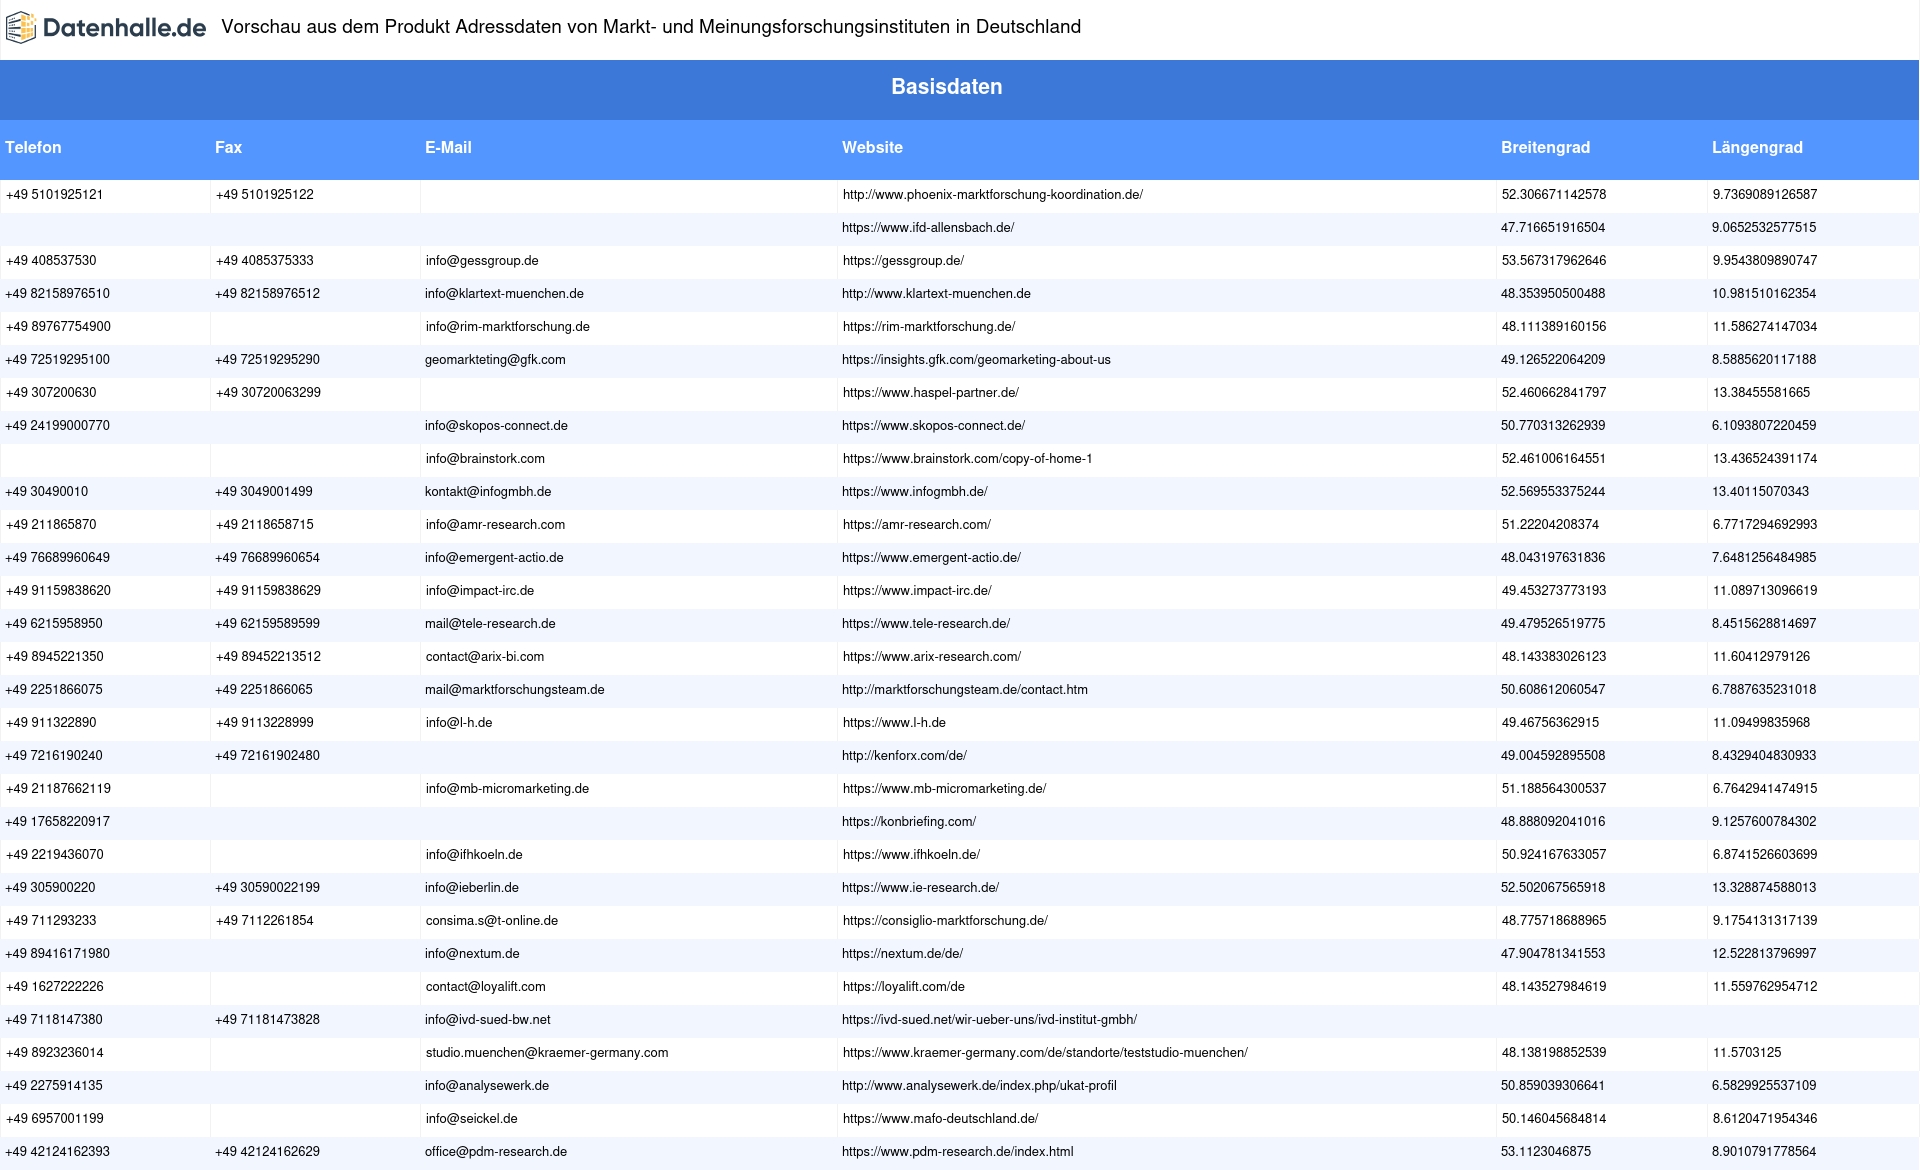Open https://amr-research.com/ URL

[916, 525]
